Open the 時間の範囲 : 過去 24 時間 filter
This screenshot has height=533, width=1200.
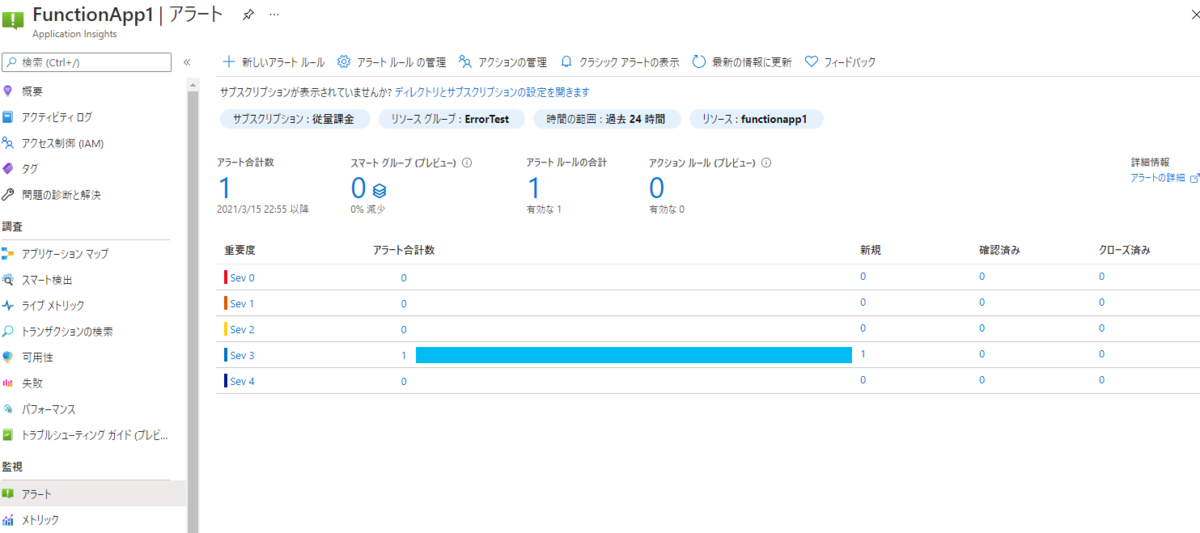[x=607, y=119]
